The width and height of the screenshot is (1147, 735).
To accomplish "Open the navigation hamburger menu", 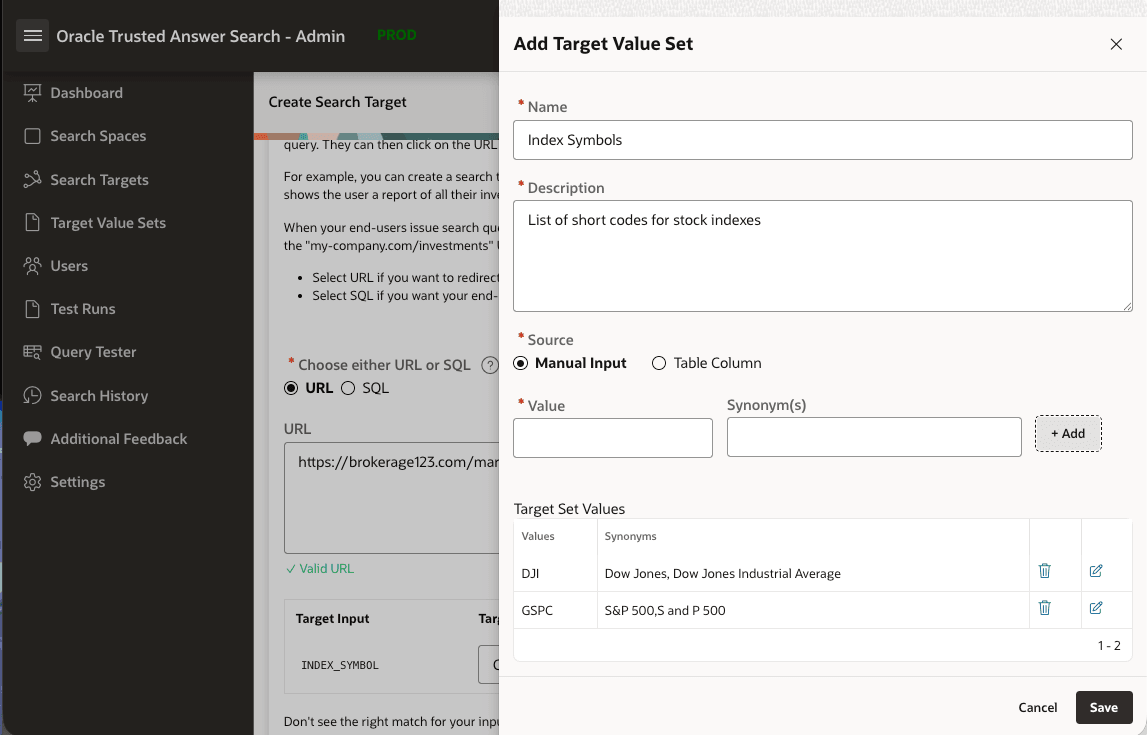I will (32, 35).
